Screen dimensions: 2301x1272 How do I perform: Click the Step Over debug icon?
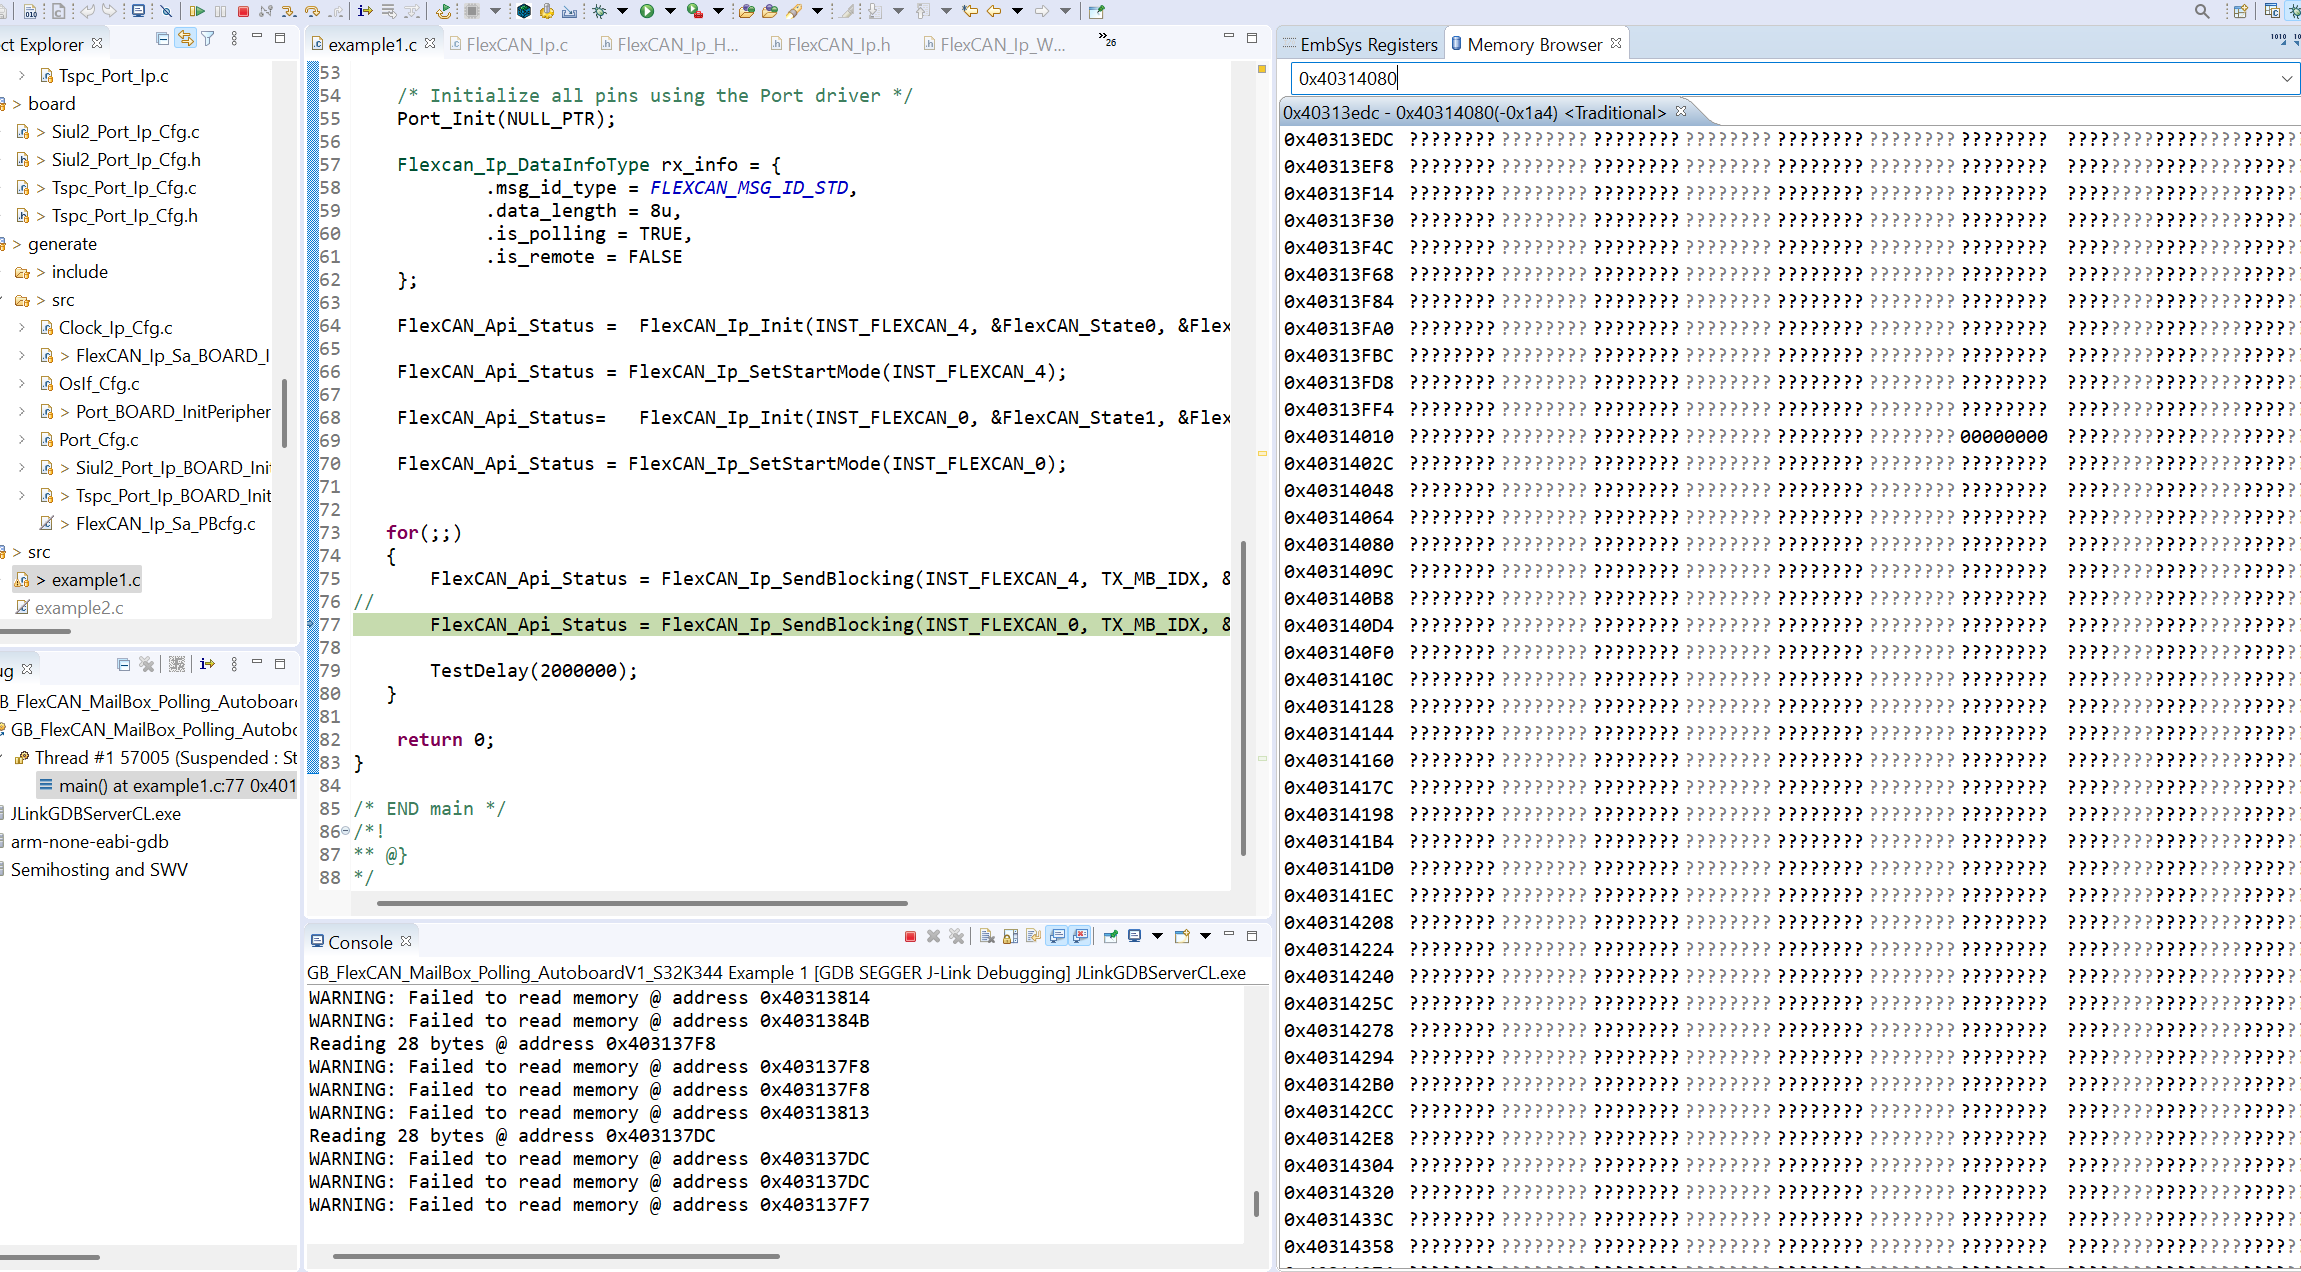pyautogui.click(x=311, y=11)
